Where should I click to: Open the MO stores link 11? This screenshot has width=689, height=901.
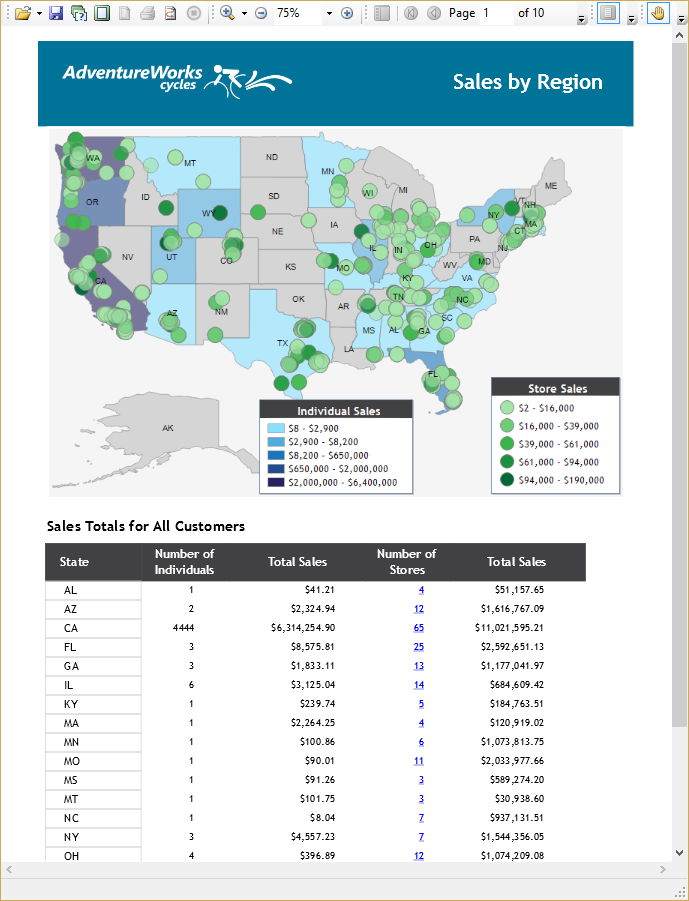point(418,761)
